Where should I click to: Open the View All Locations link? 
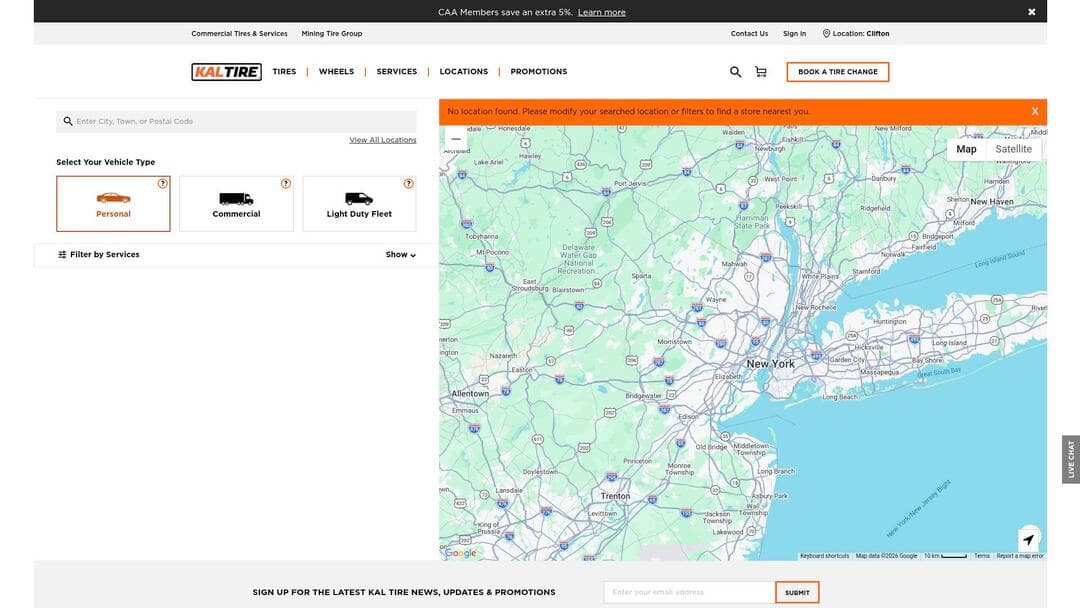(383, 138)
